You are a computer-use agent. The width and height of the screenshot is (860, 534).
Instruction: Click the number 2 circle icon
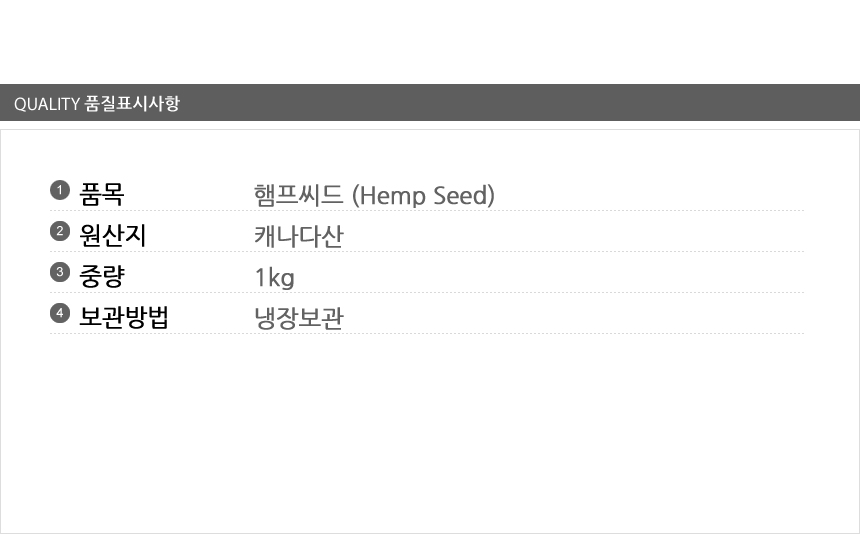[59, 232]
